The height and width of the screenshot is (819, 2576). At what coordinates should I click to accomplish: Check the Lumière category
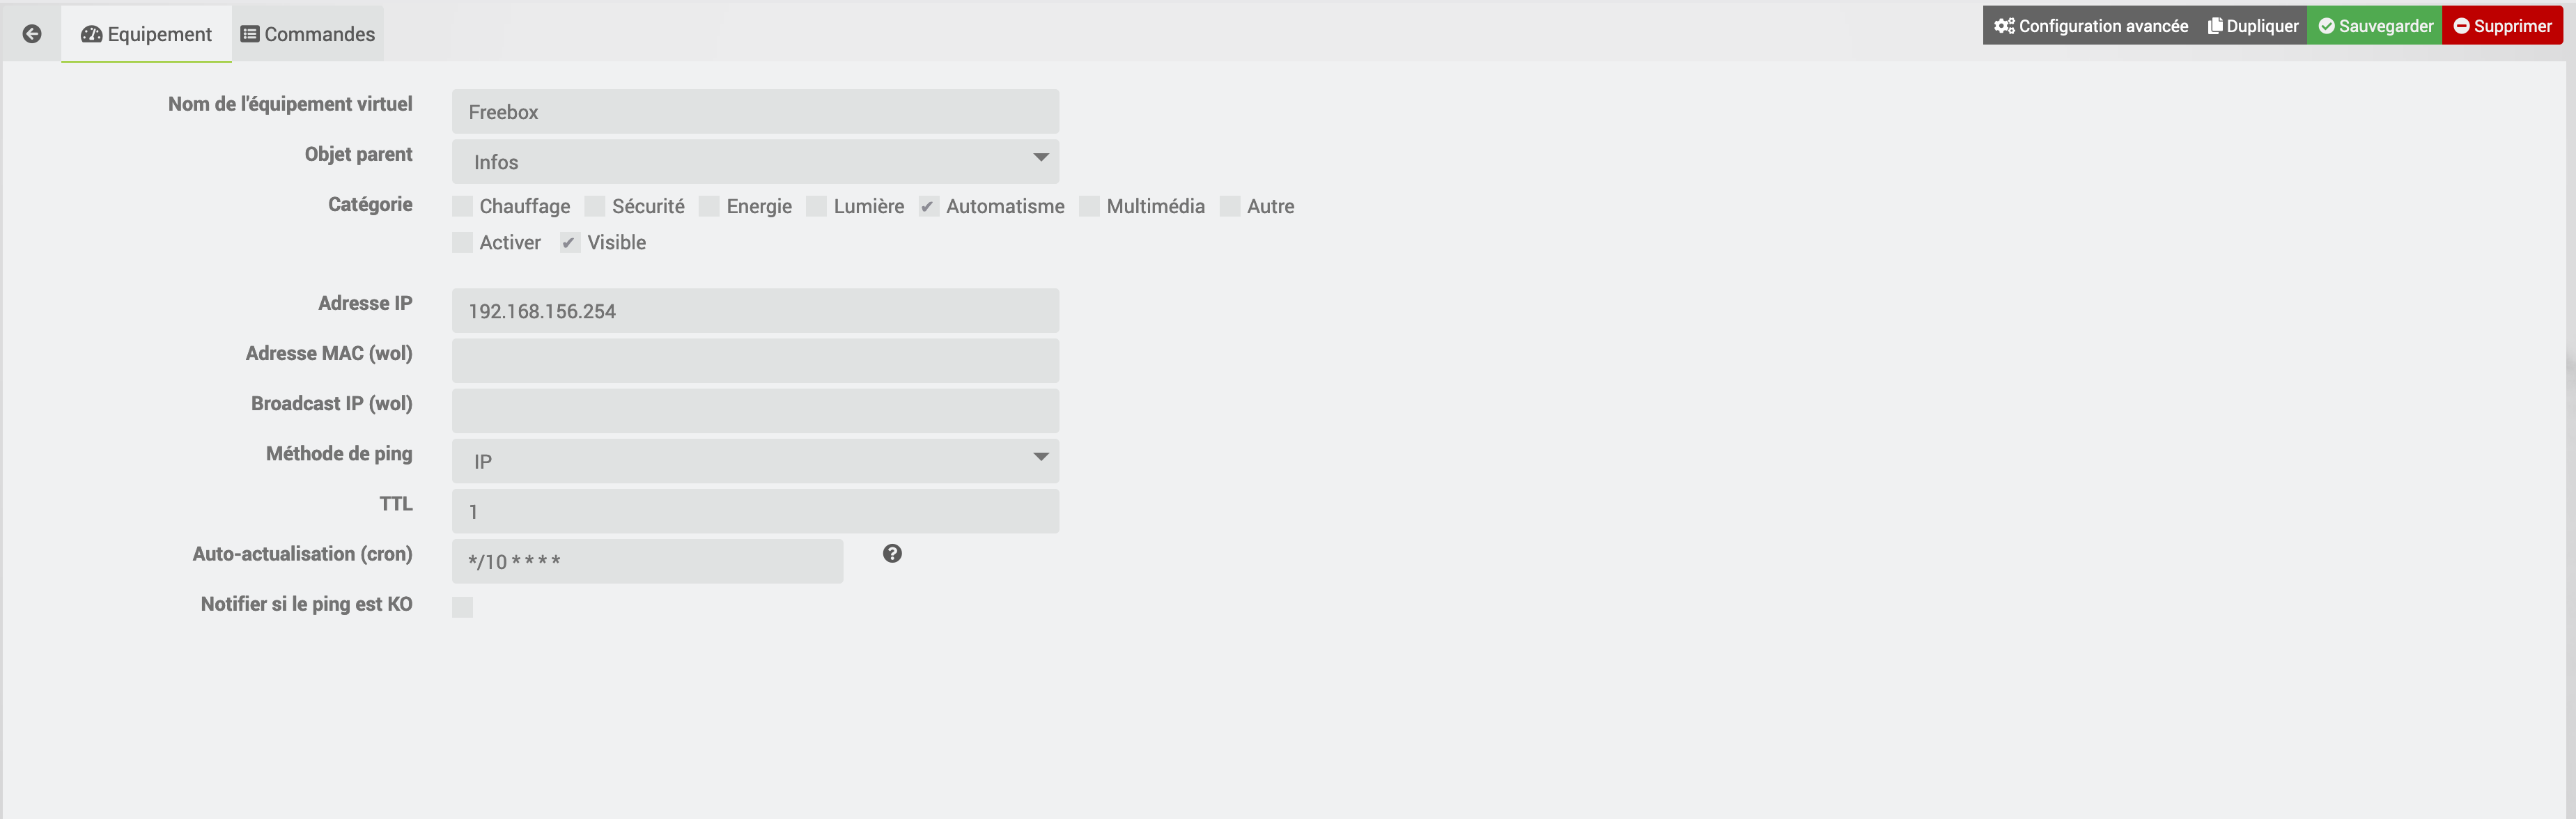[x=816, y=207]
